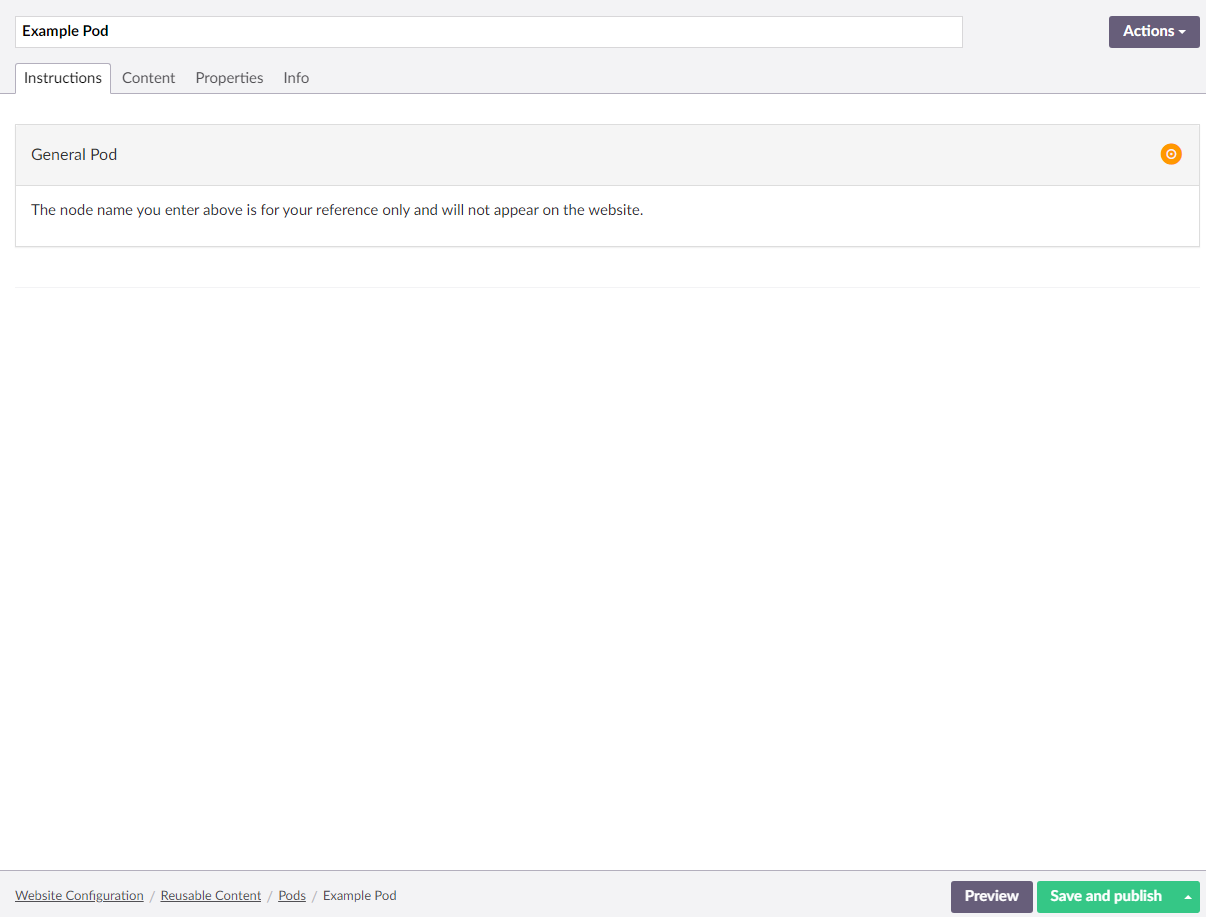Click the Save and publish button
Screen dimensions: 1206x917
click(1106, 897)
